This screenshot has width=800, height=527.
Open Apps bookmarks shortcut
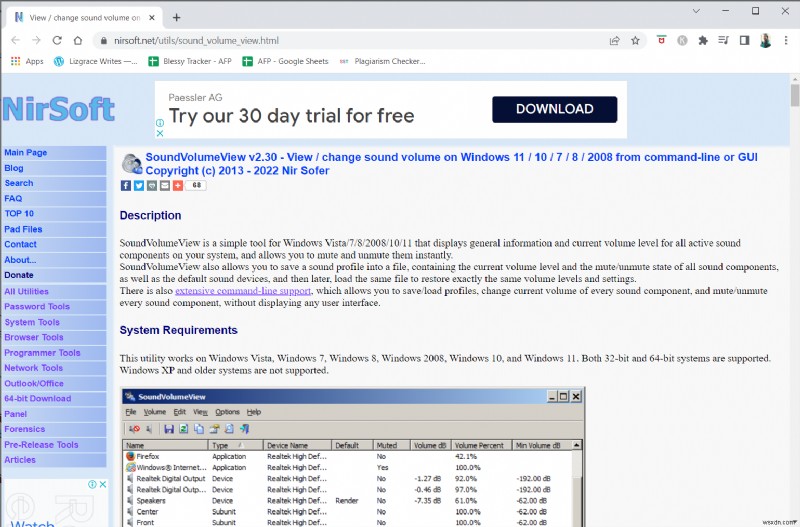[28, 61]
